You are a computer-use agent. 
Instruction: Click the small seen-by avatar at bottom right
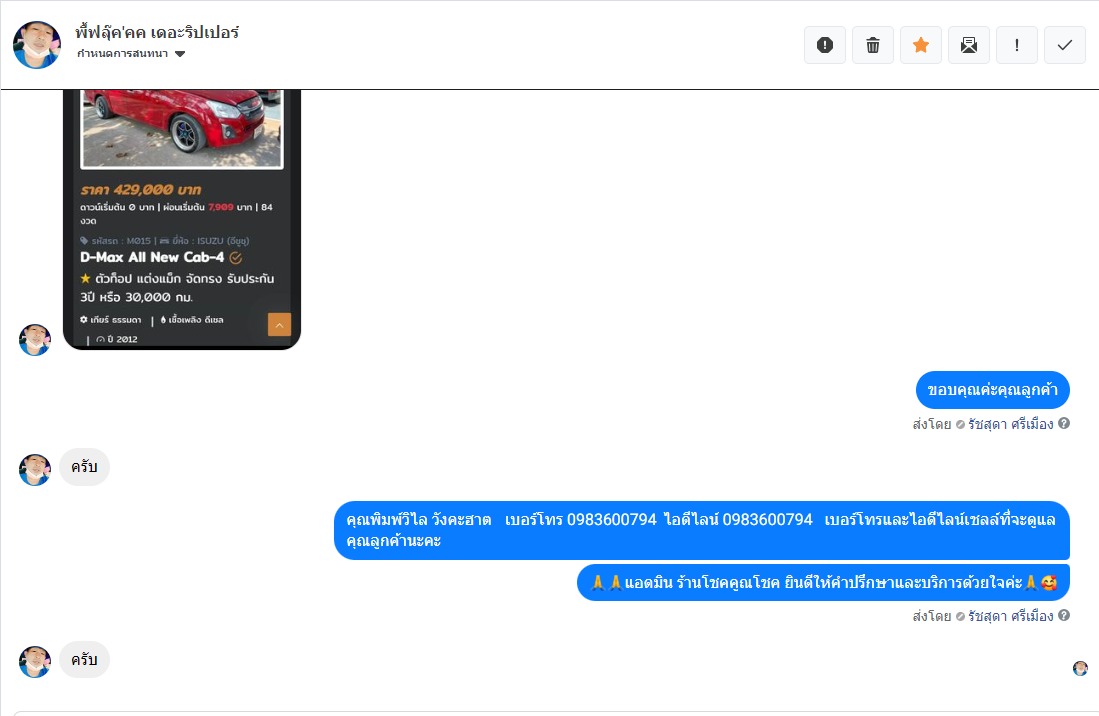pyautogui.click(x=1080, y=668)
